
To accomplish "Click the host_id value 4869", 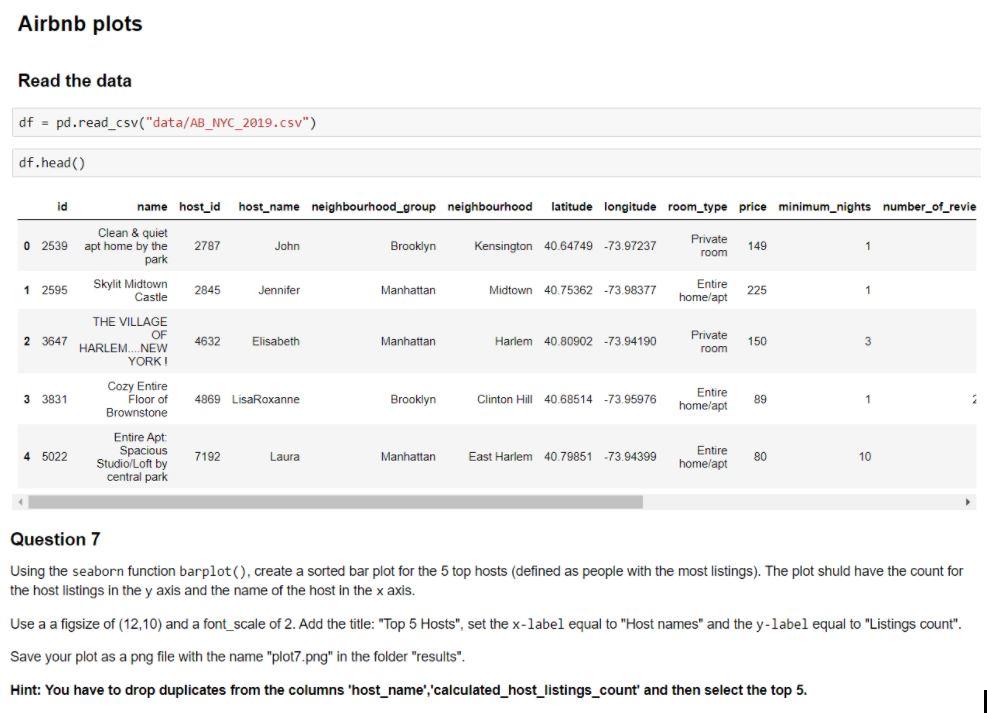I will (x=207, y=399).
